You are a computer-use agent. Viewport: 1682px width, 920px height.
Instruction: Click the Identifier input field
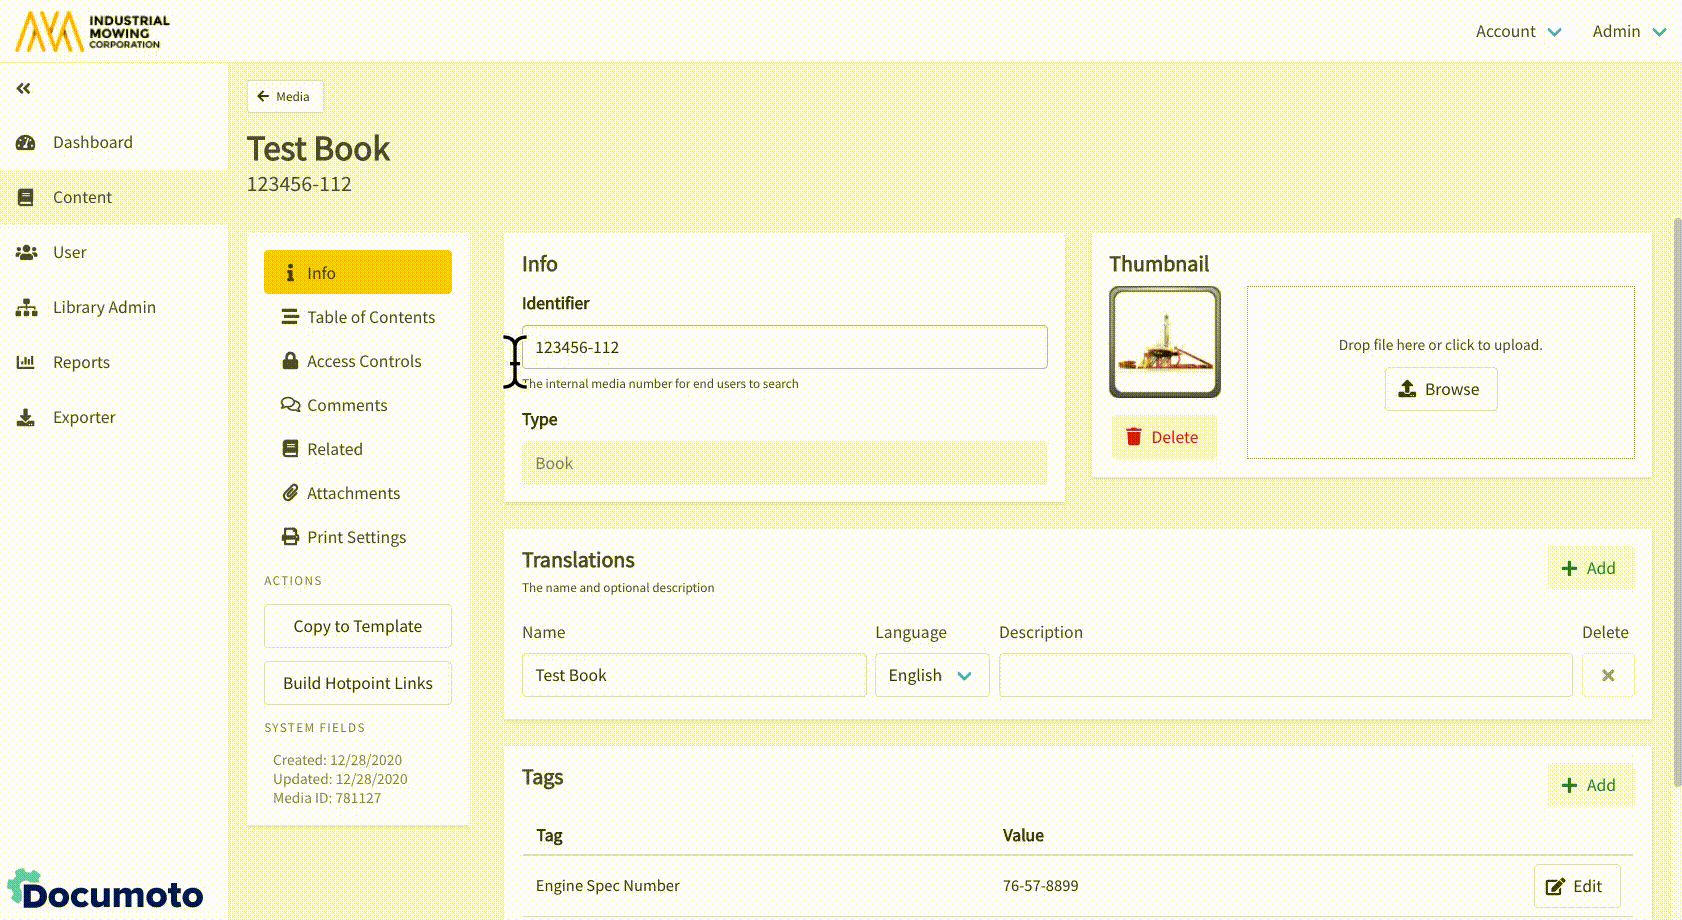tap(784, 347)
